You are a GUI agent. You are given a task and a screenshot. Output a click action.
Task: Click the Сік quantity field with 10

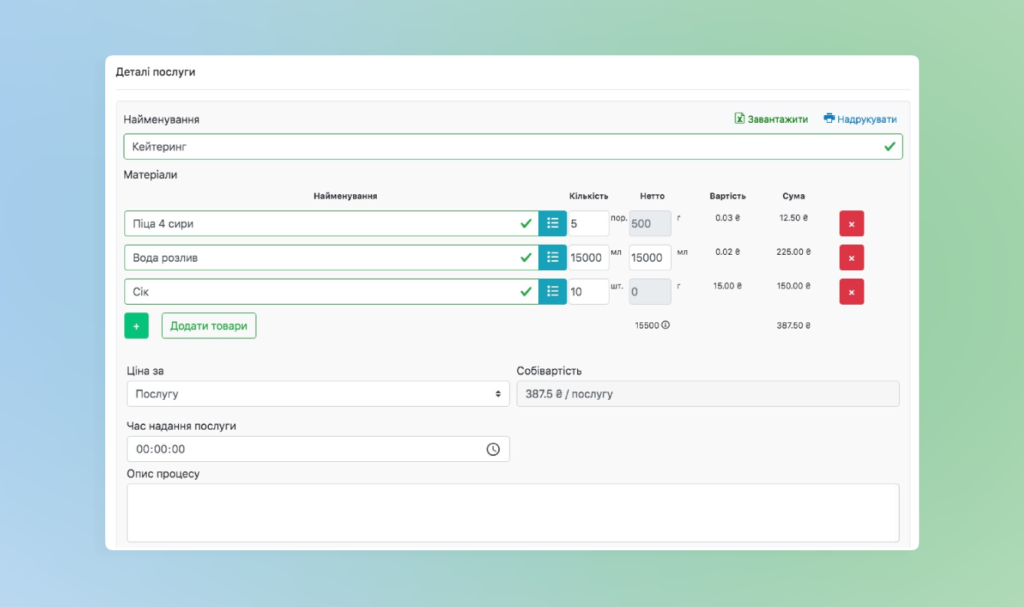tap(587, 291)
